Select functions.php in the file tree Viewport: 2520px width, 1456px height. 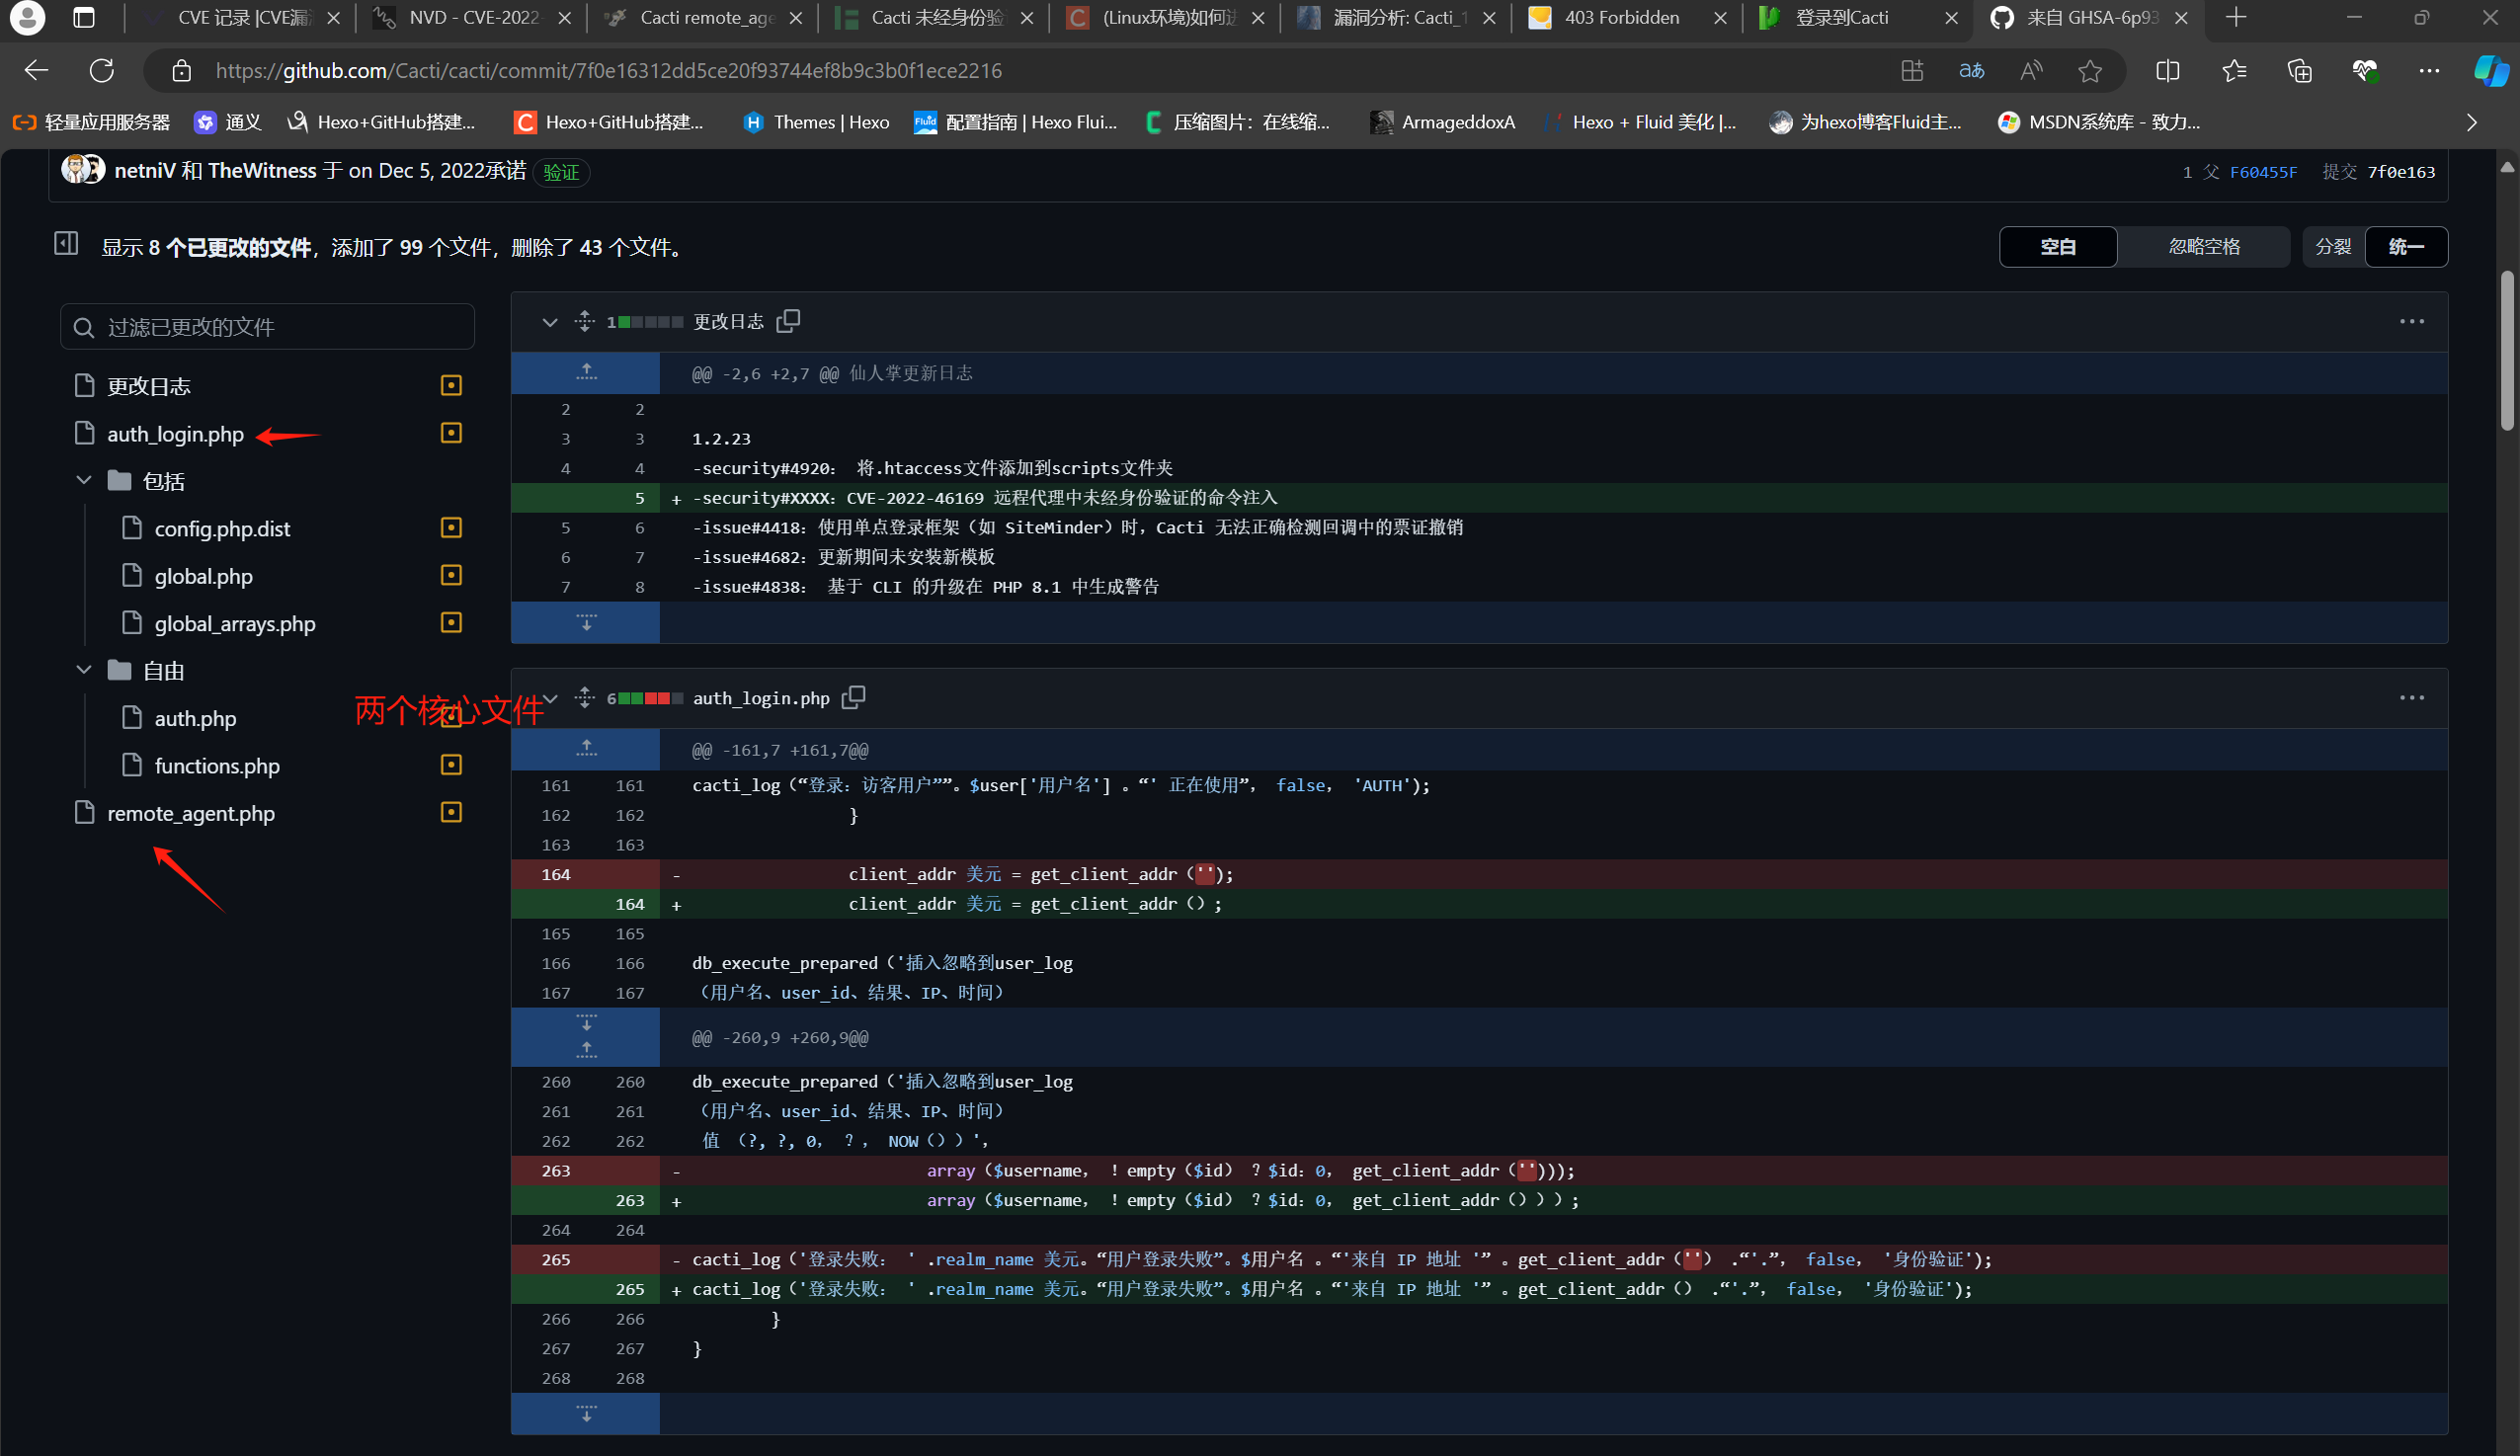coord(217,766)
